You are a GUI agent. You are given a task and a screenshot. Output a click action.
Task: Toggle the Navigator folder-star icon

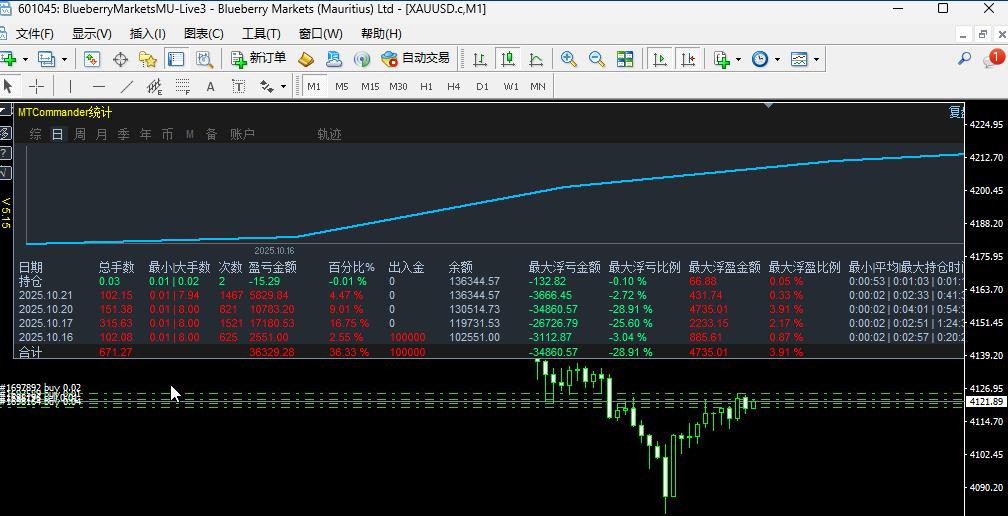(x=148, y=59)
